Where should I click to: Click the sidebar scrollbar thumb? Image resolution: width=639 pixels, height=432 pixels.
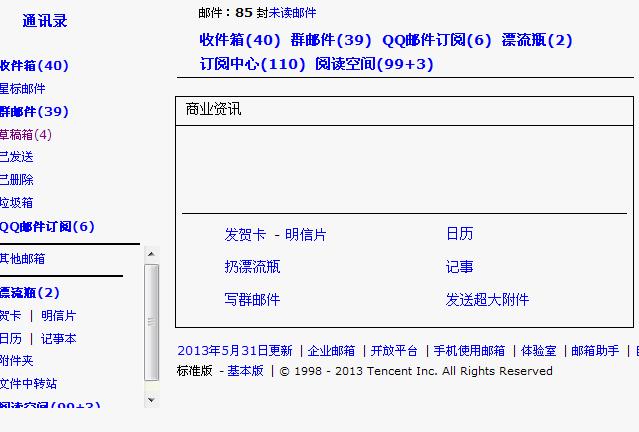[x=151, y=322]
